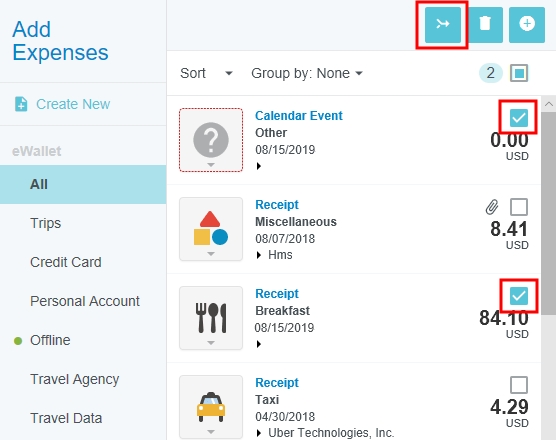Expand details arrow beside Hms

coord(259,255)
